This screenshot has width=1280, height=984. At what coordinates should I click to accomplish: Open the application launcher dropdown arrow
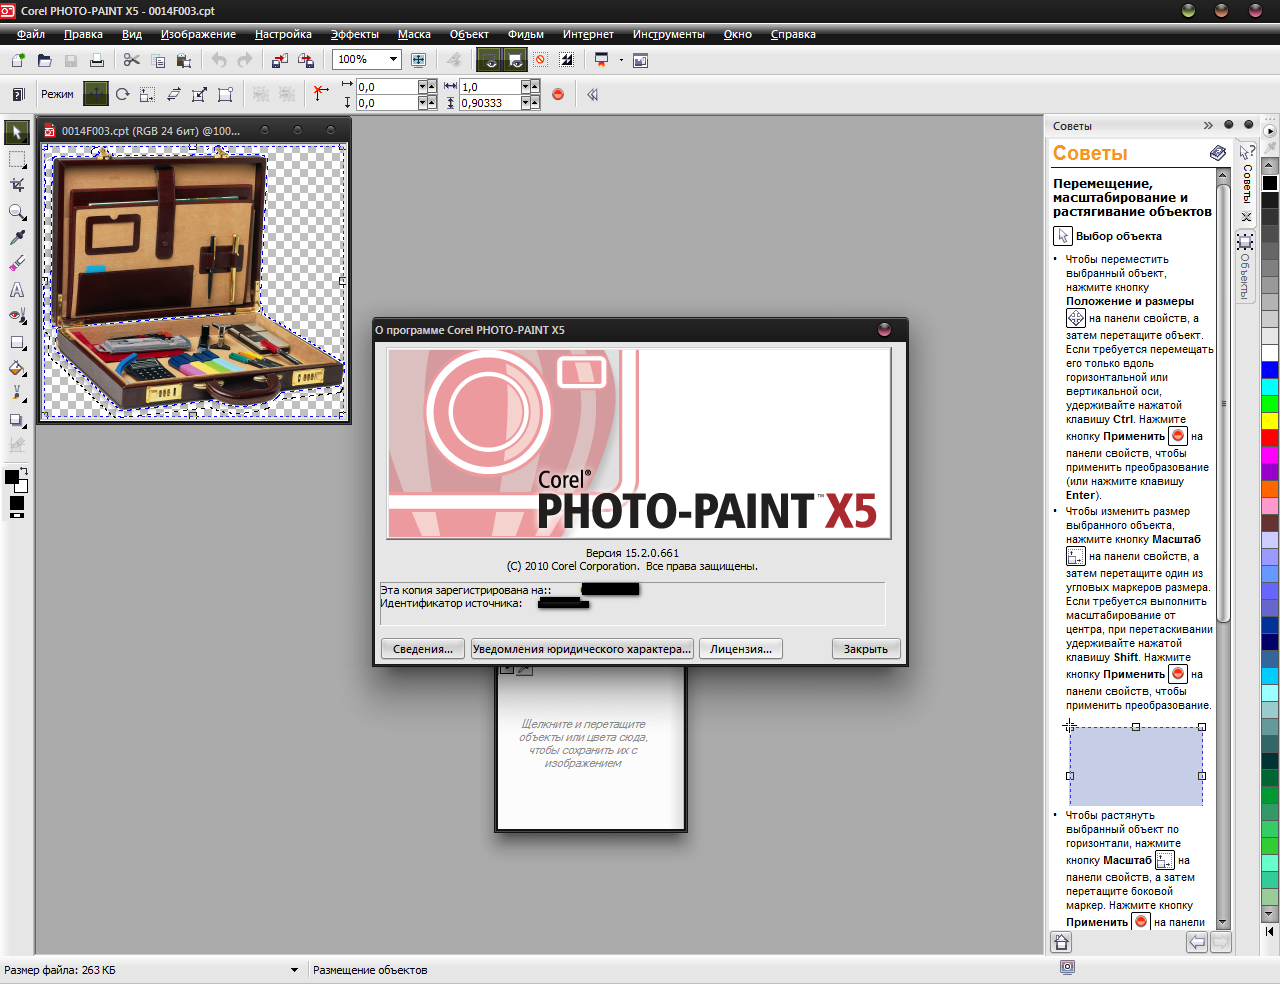[621, 60]
